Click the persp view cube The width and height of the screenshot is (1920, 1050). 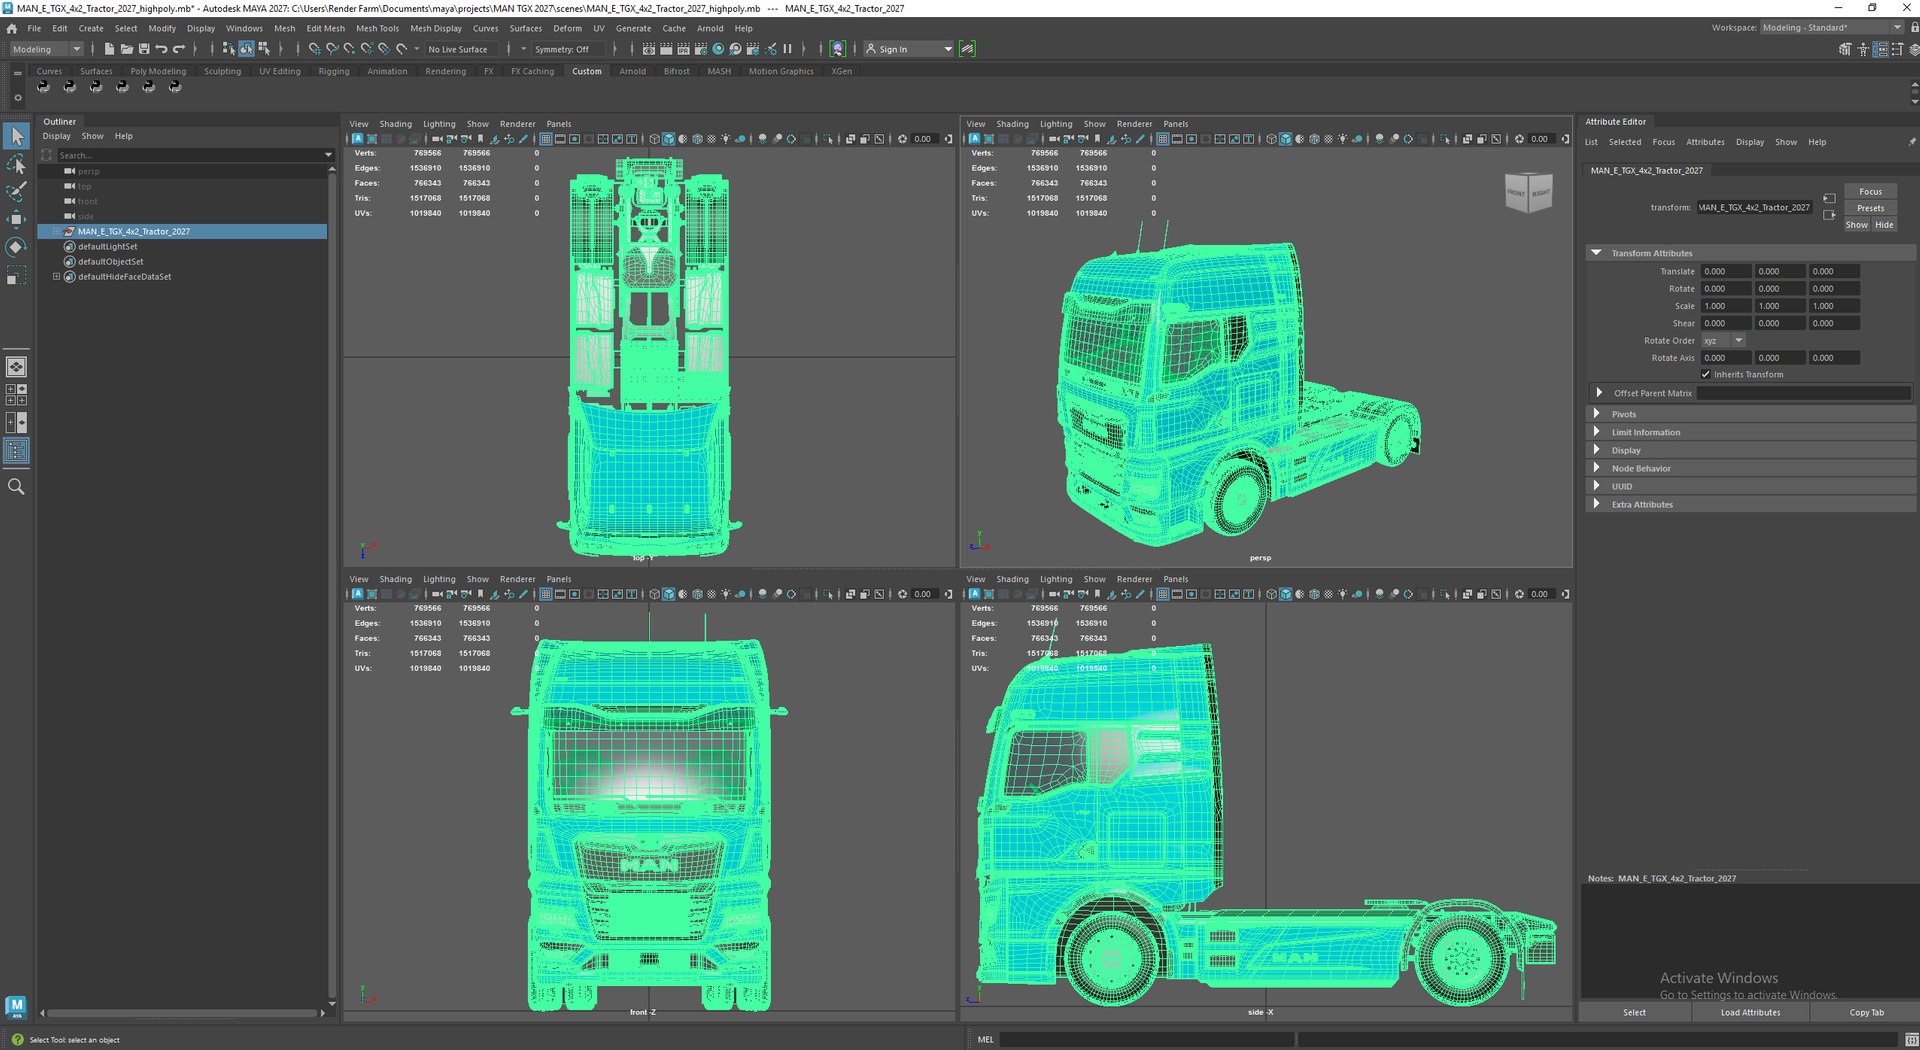1528,192
